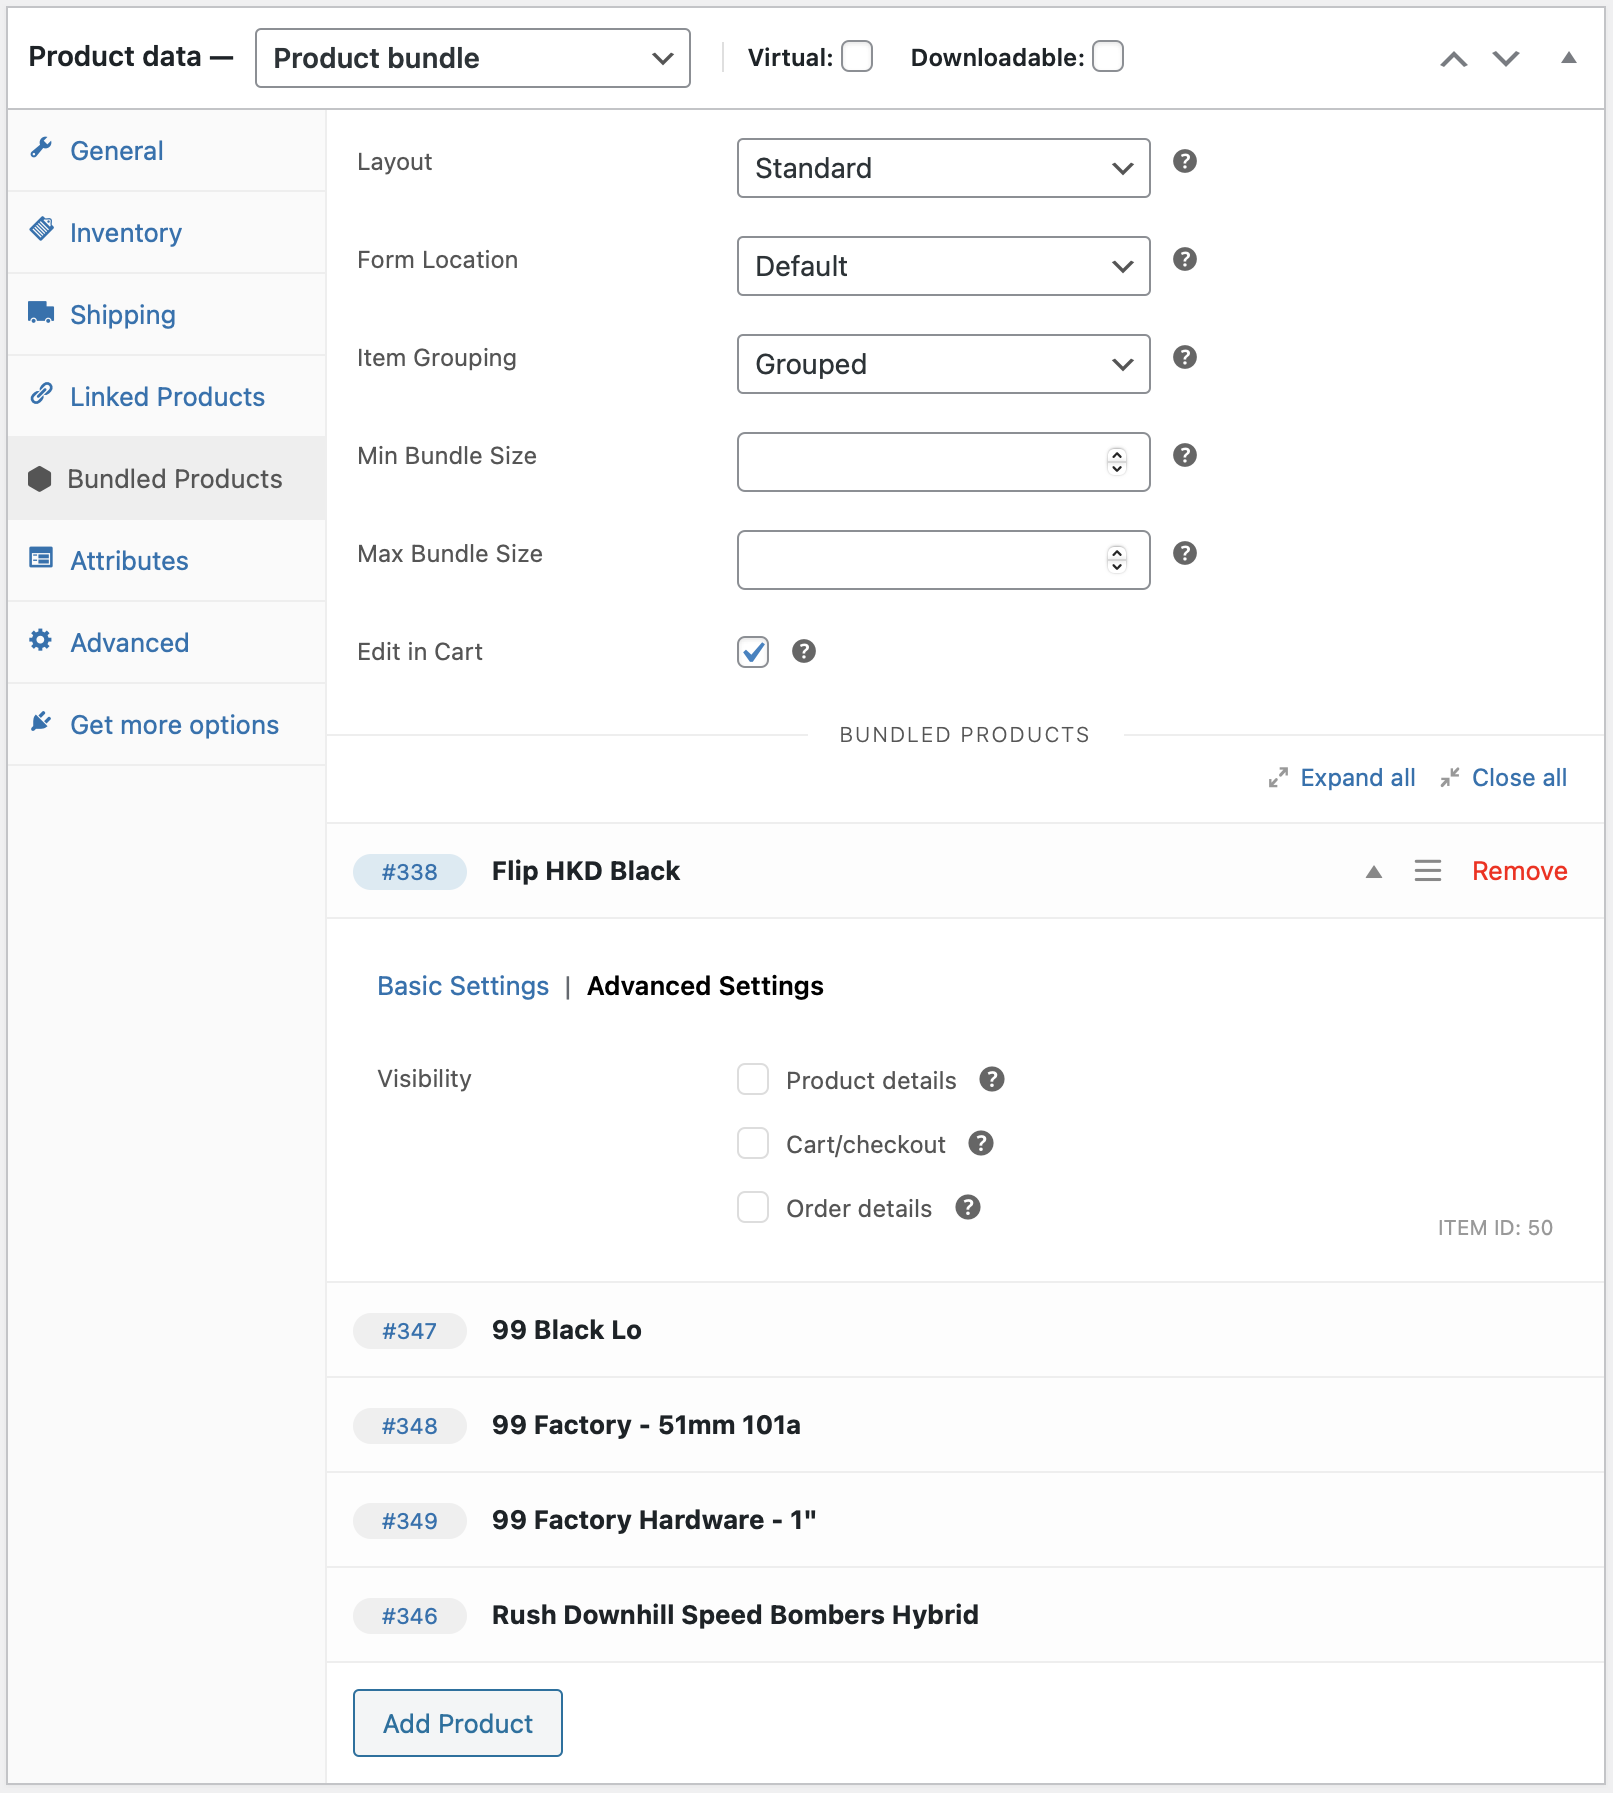Remove the Flip HKD Black item
The width and height of the screenshot is (1613, 1793).
[1519, 871]
